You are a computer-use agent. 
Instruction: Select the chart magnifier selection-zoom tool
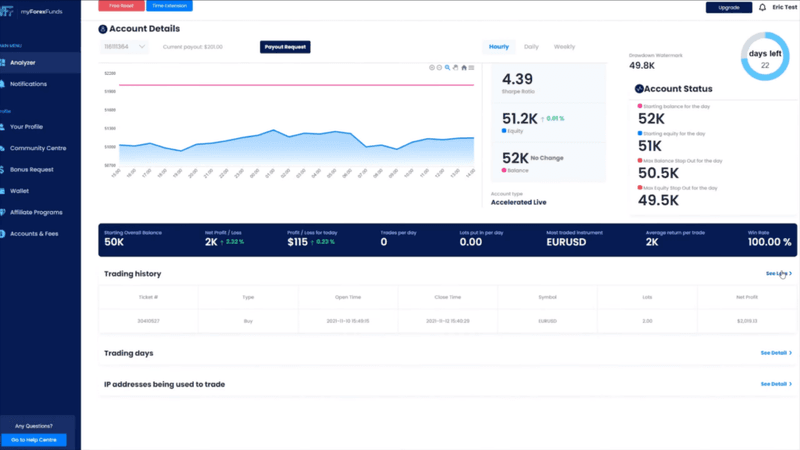447,67
